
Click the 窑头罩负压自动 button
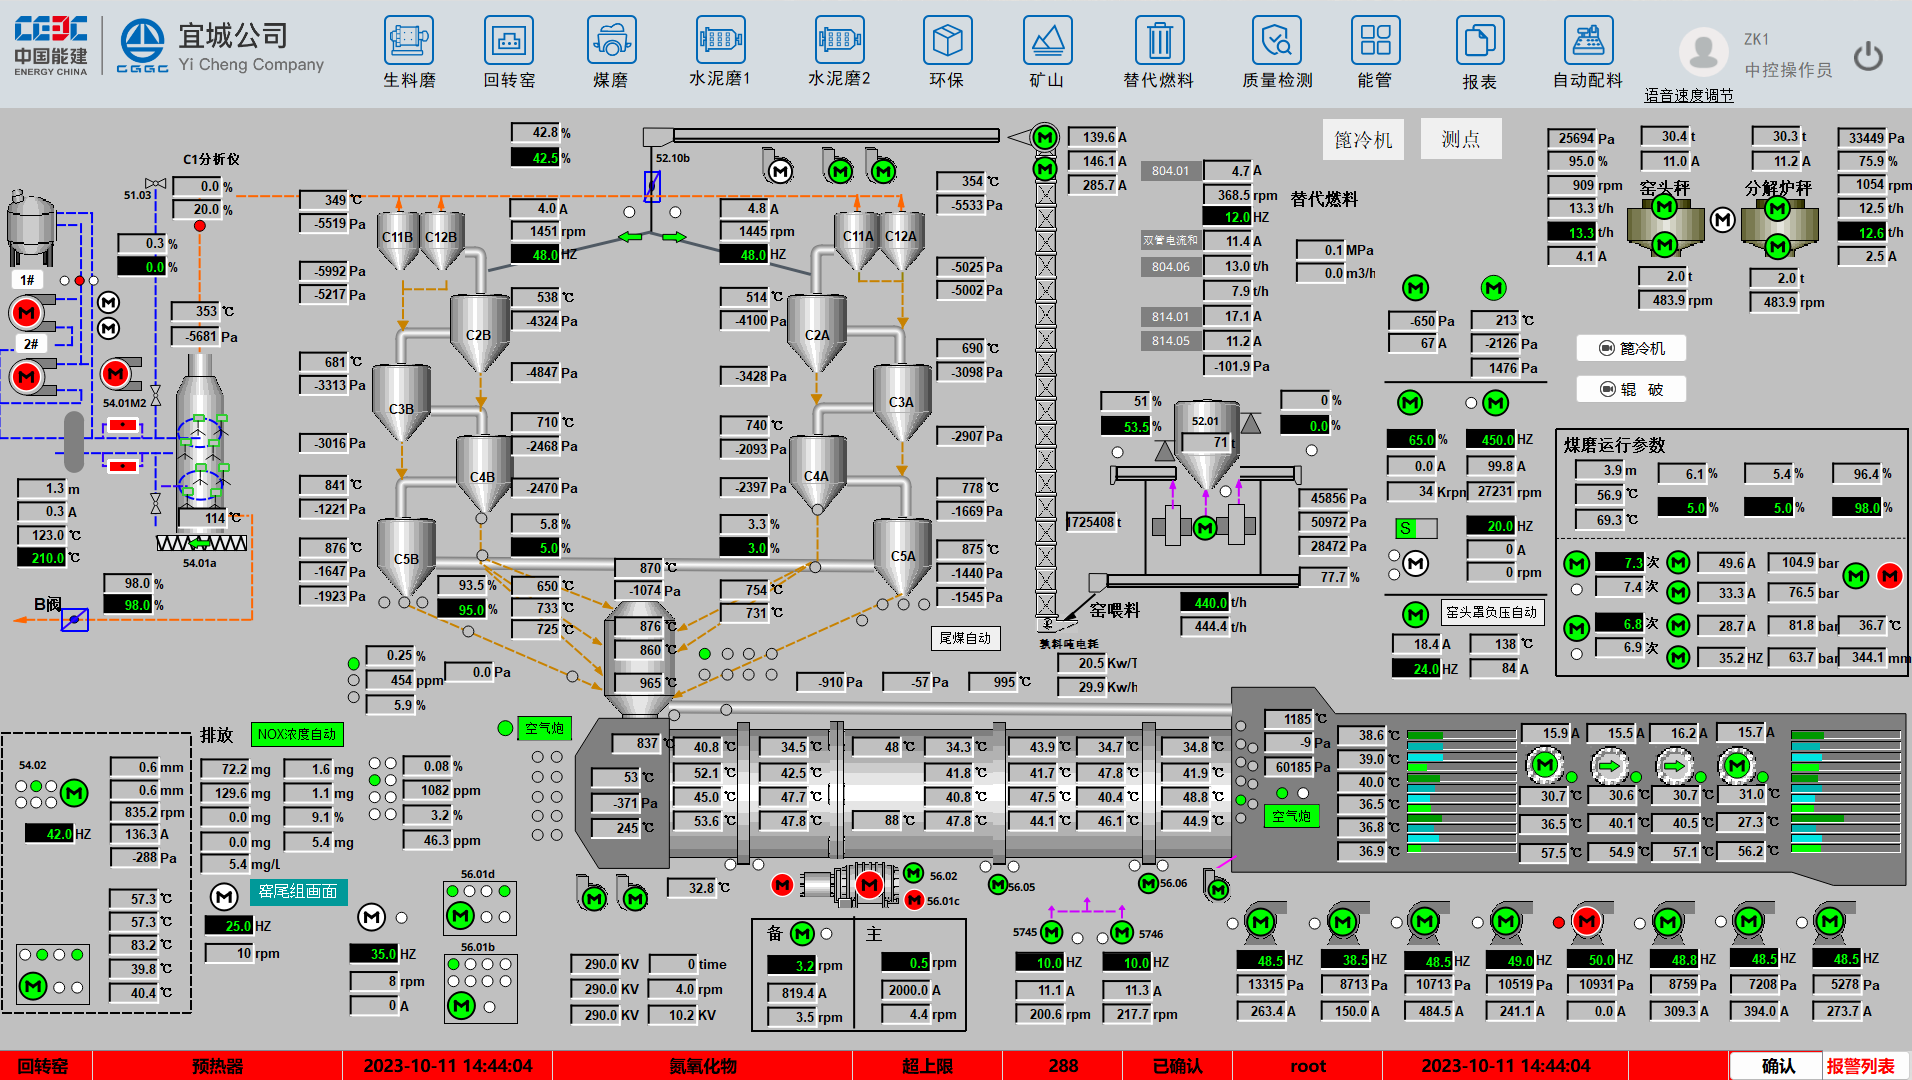pos(1491,612)
